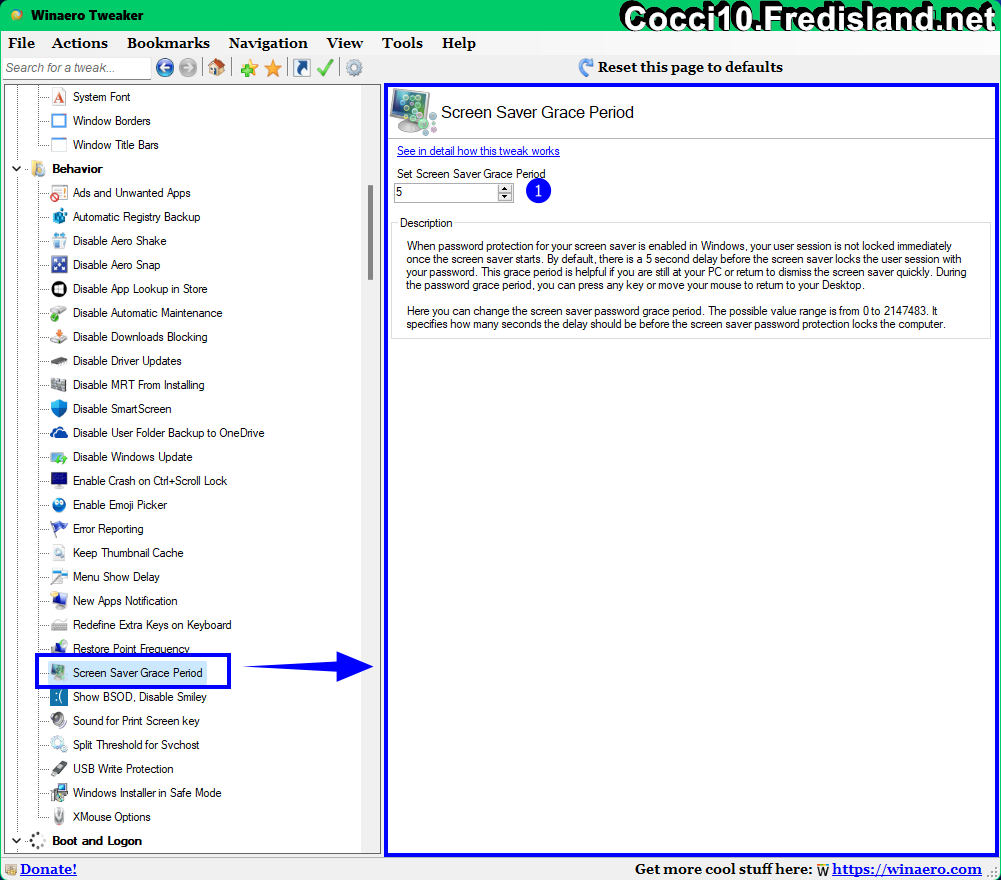Click the Ads and Unwanted Apps icon

point(59,193)
